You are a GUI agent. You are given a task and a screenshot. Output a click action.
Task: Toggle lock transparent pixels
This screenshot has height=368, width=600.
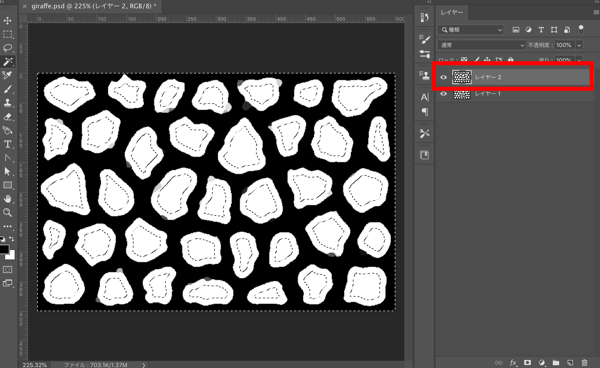464,60
